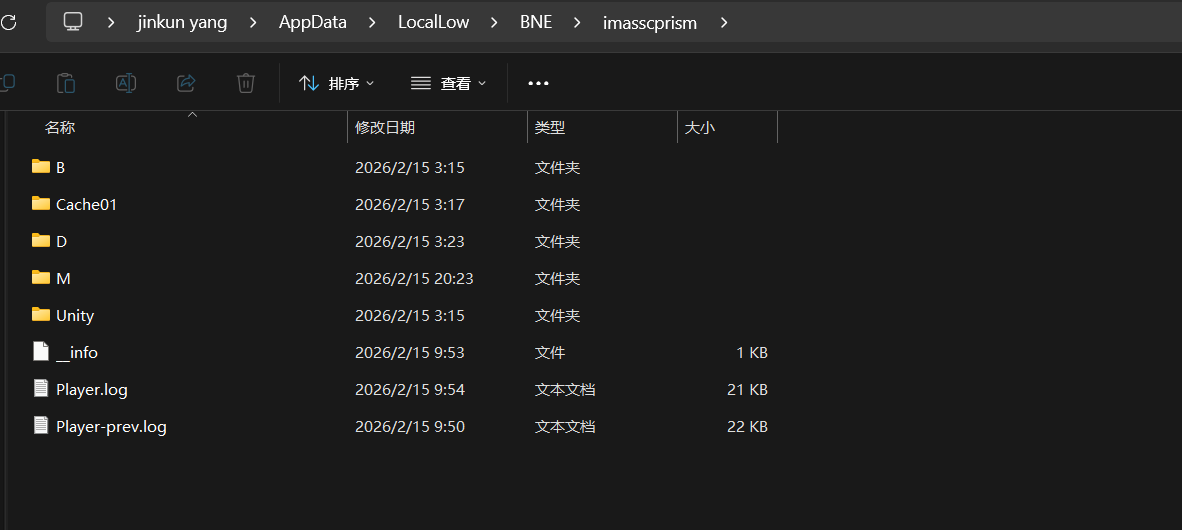
Task: Expand chevron after LocalLow
Action: tap(495, 23)
